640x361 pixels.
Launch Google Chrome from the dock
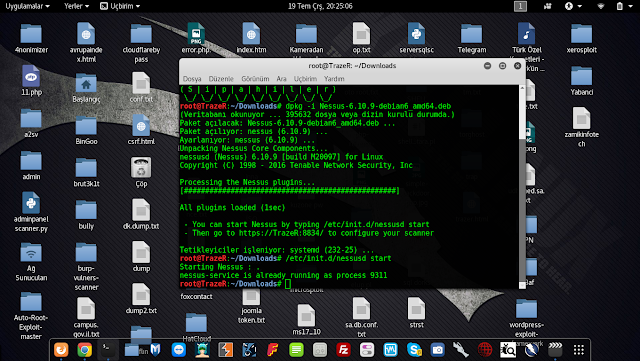84,350
